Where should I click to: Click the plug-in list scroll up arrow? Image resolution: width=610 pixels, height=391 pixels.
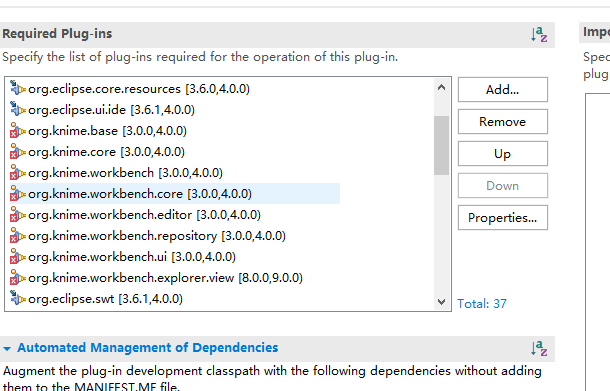point(441,87)
